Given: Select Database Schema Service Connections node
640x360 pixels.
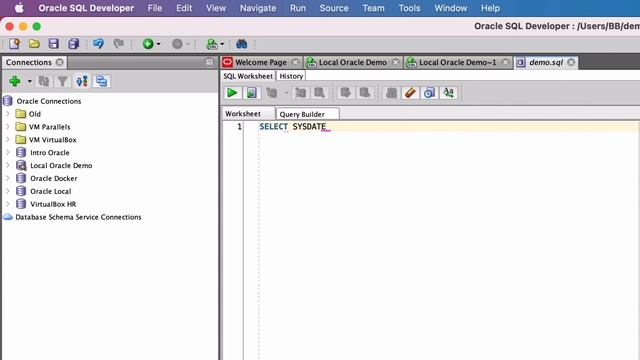Looking at the screenshot, I should (x=78, y=217).
